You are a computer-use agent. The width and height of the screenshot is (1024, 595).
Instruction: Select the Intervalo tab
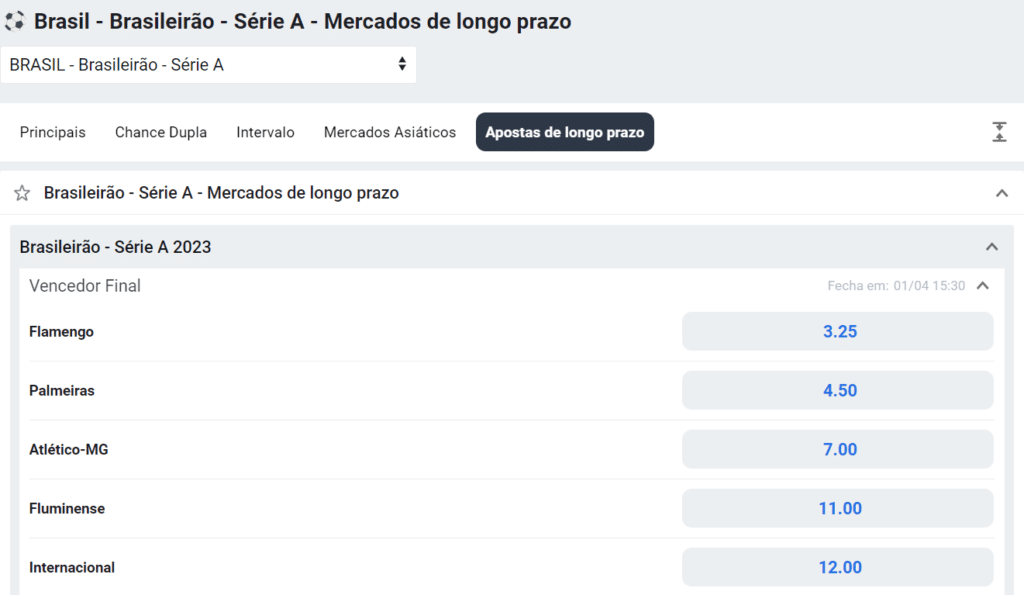[x=265, y=132]
